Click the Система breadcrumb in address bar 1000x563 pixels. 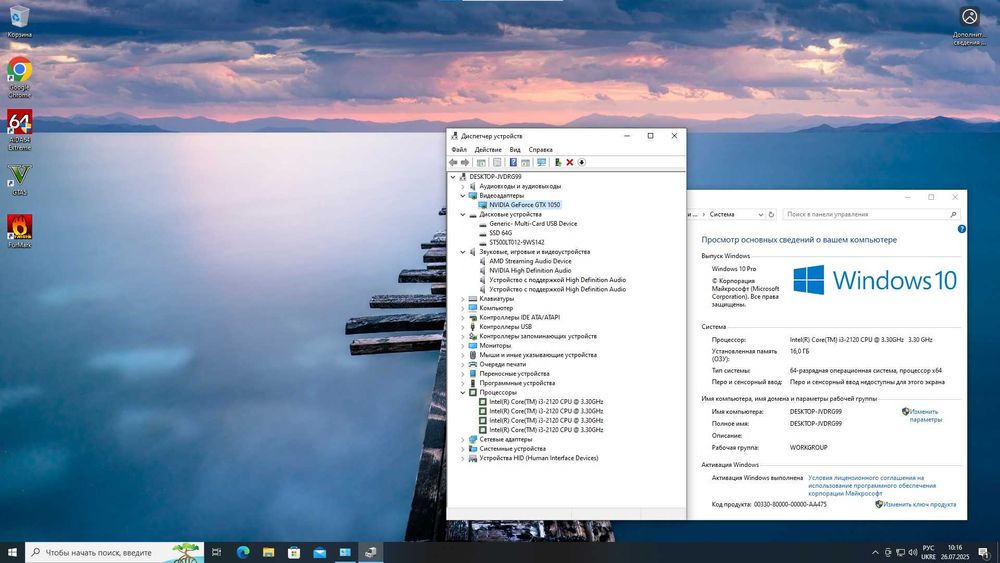pyautogui.click(x=722, y=214)
